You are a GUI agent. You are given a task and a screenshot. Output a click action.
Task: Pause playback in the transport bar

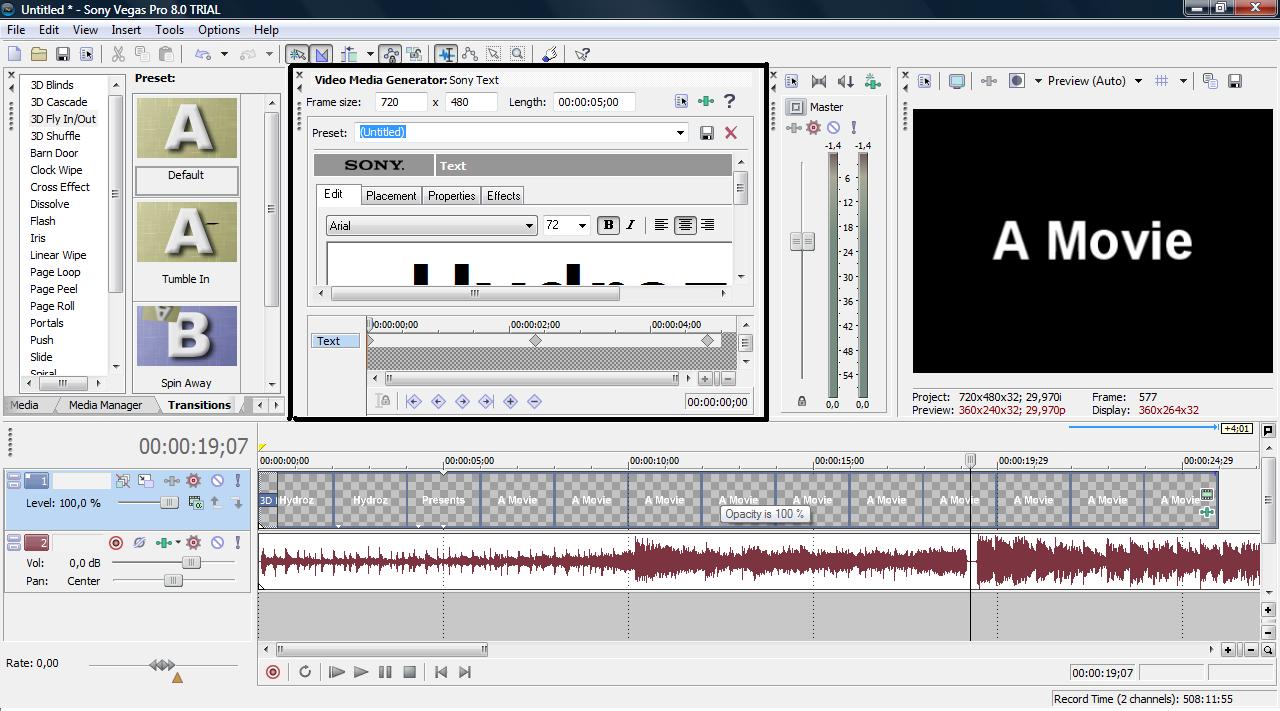click(x=385, y=672)
